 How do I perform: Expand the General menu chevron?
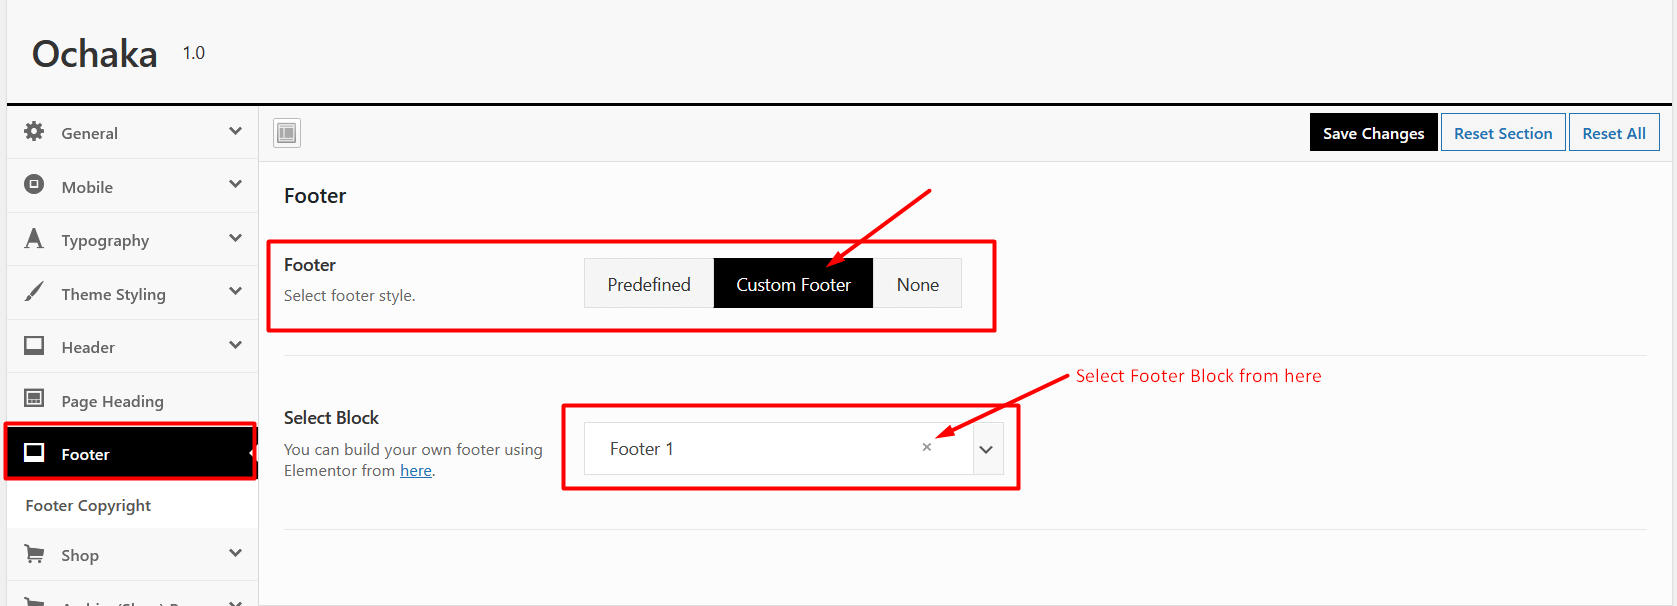click(235, 131)
